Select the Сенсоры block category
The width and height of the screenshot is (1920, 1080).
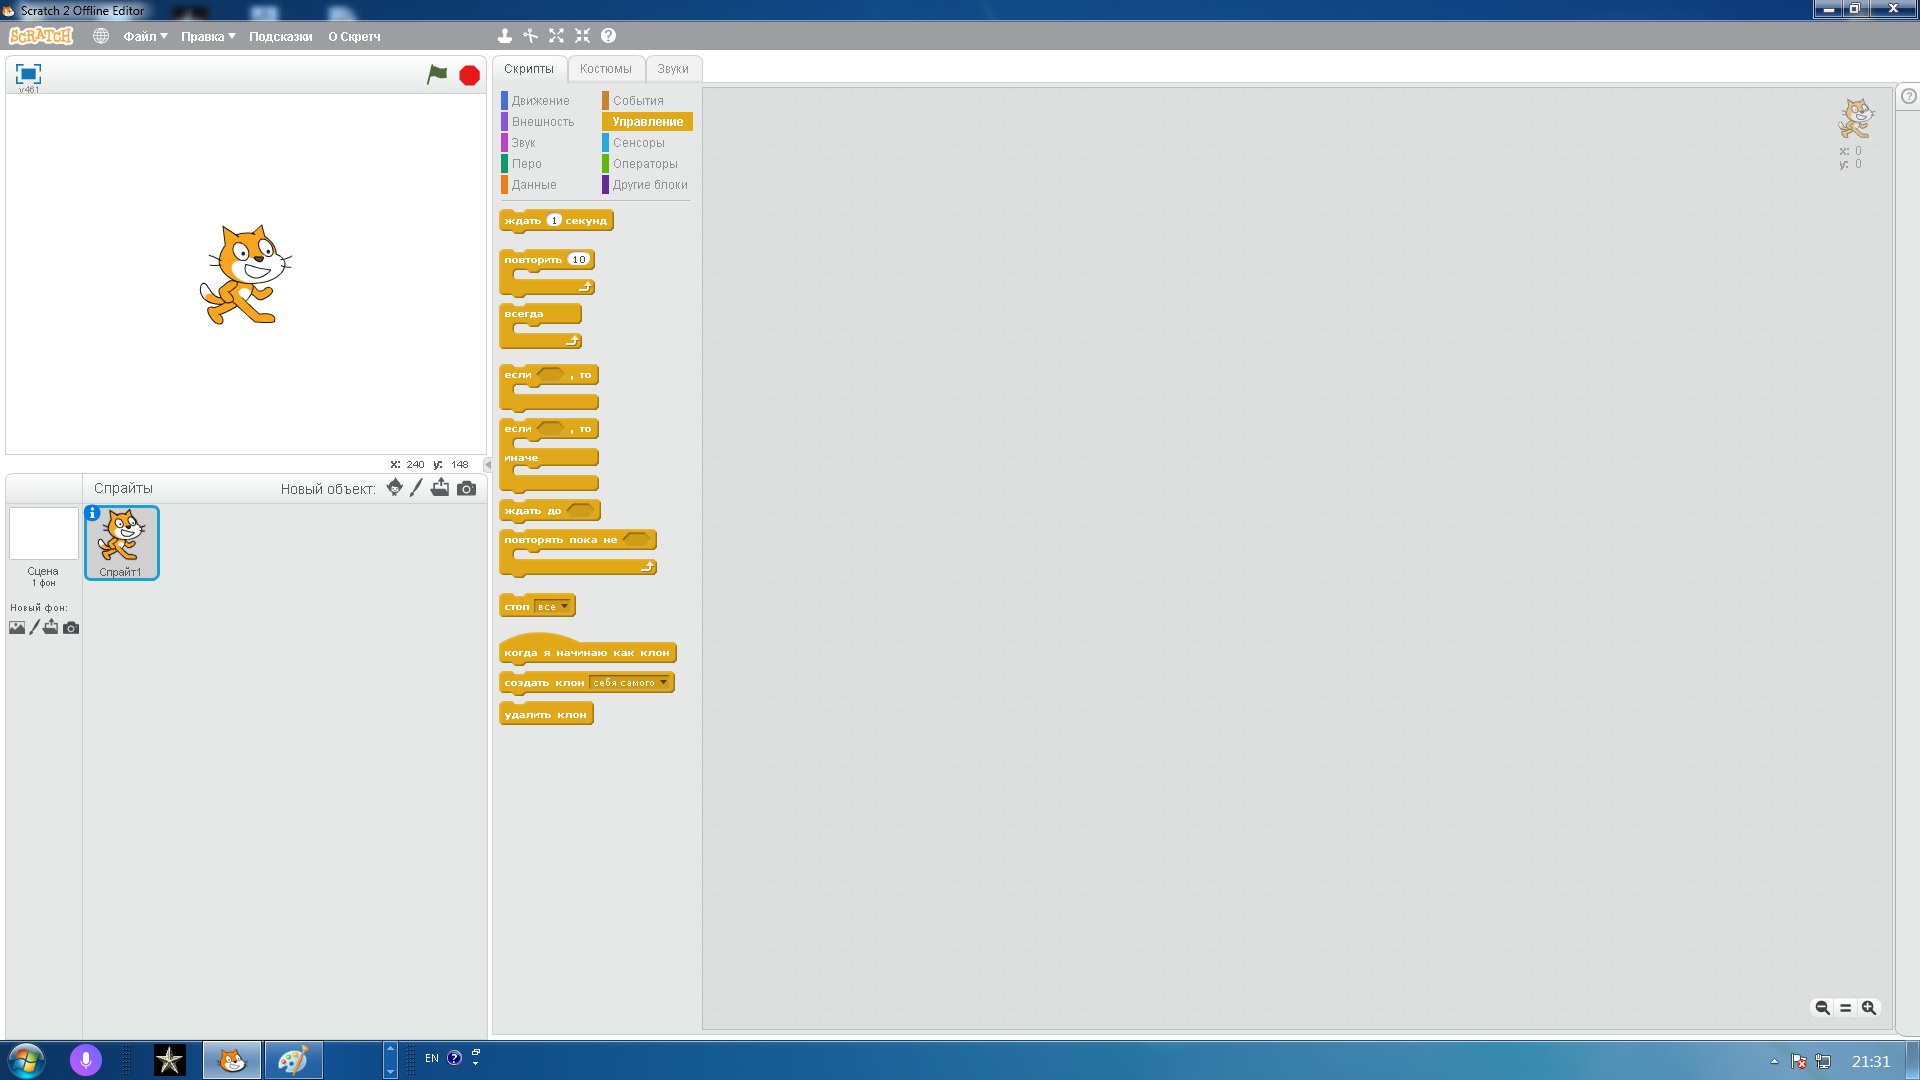click(x=639, y=143)
